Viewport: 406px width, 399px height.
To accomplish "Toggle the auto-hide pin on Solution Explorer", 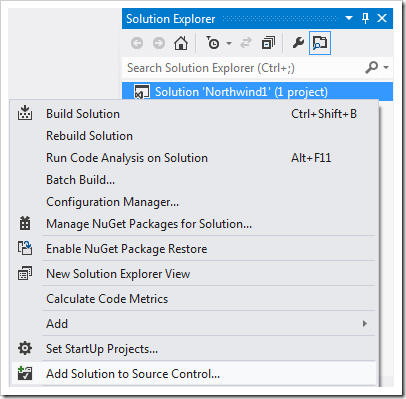I will [365, 18].
